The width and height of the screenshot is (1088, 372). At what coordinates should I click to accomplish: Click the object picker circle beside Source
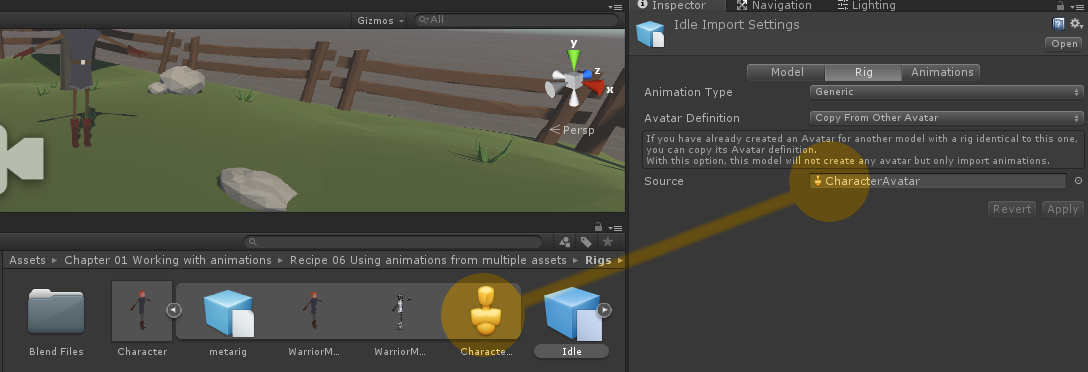(1078, 180)
